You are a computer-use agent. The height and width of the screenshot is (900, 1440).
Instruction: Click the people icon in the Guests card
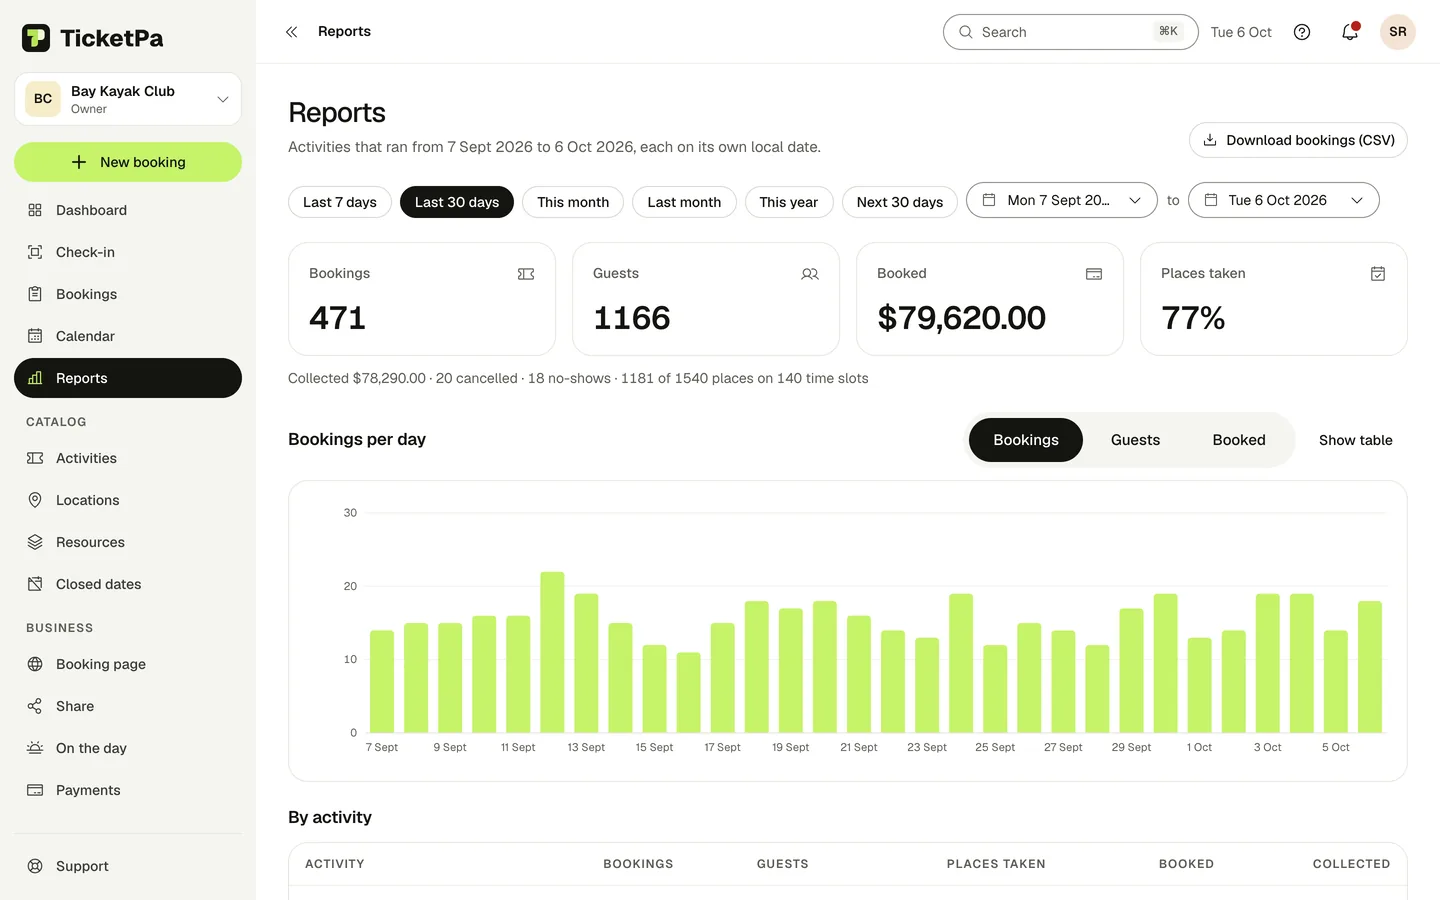tap(810, 274)
